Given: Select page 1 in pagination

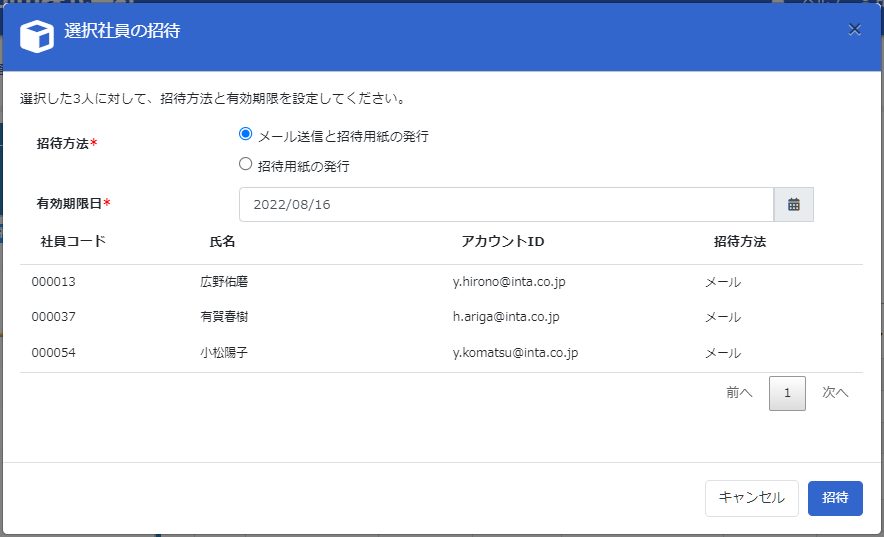Looking at the screenshot, I should [x=787, y=393].
